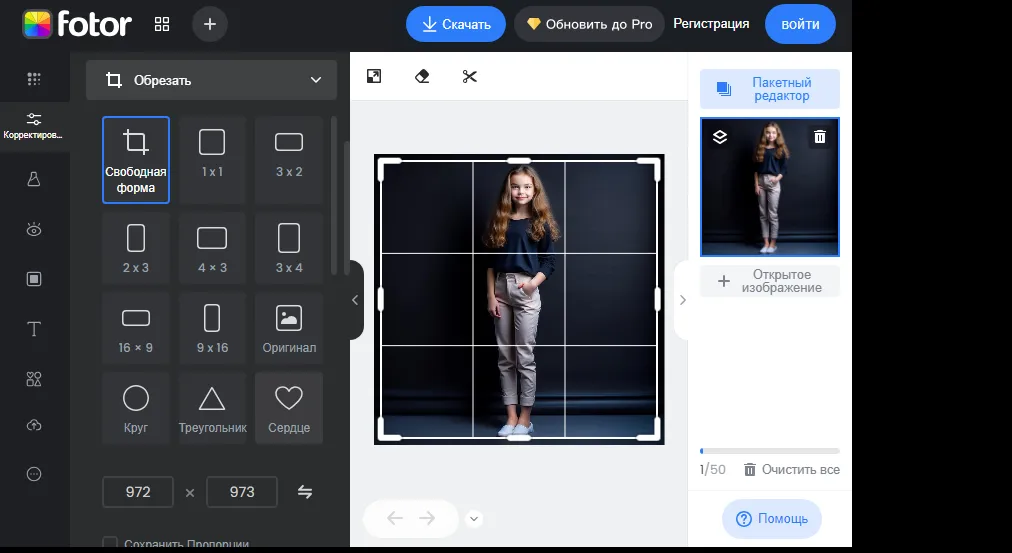The height and width of the screenshot is (553, 1012).
Task: Click the image count progress bar
Action: pos(769,451)
